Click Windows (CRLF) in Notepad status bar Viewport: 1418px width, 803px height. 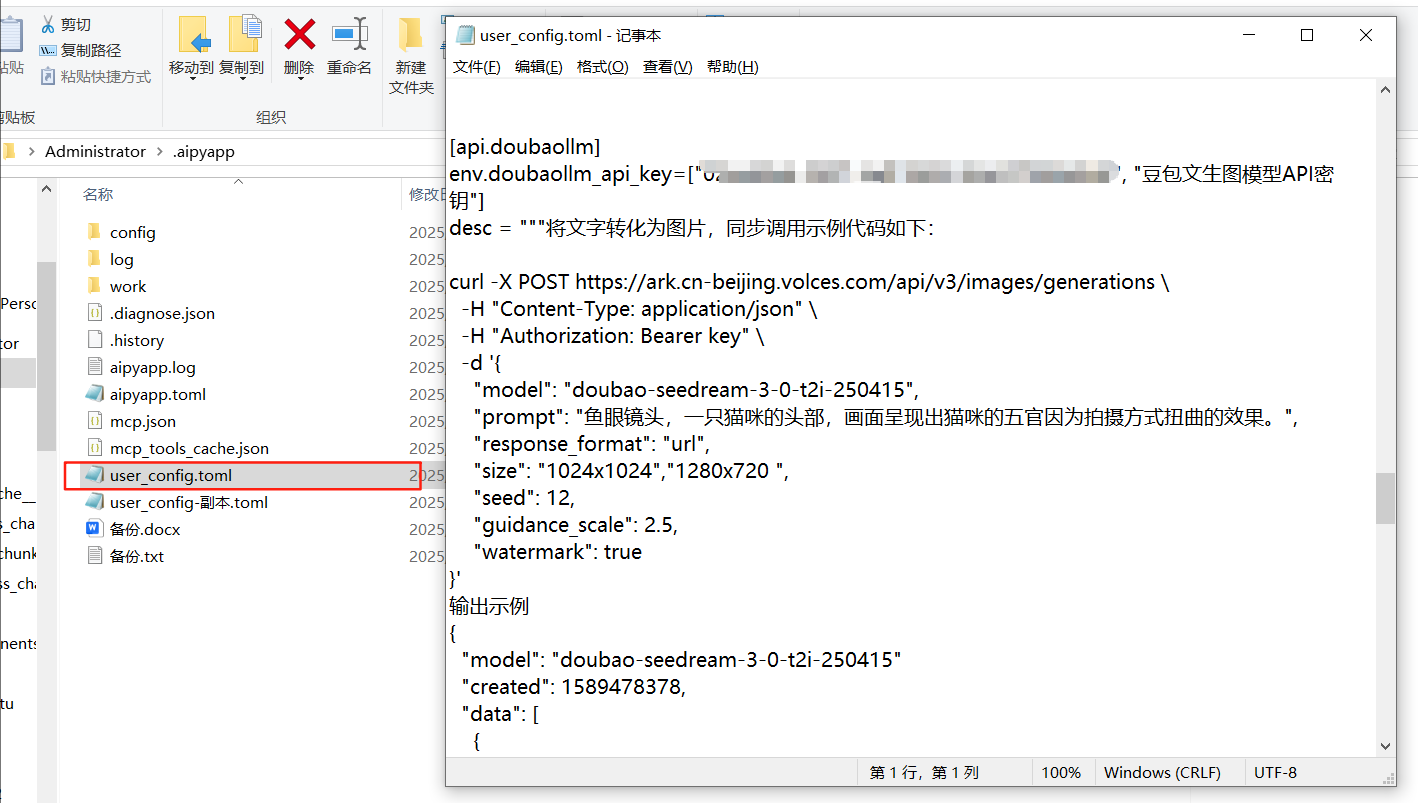pos(1162,772)
